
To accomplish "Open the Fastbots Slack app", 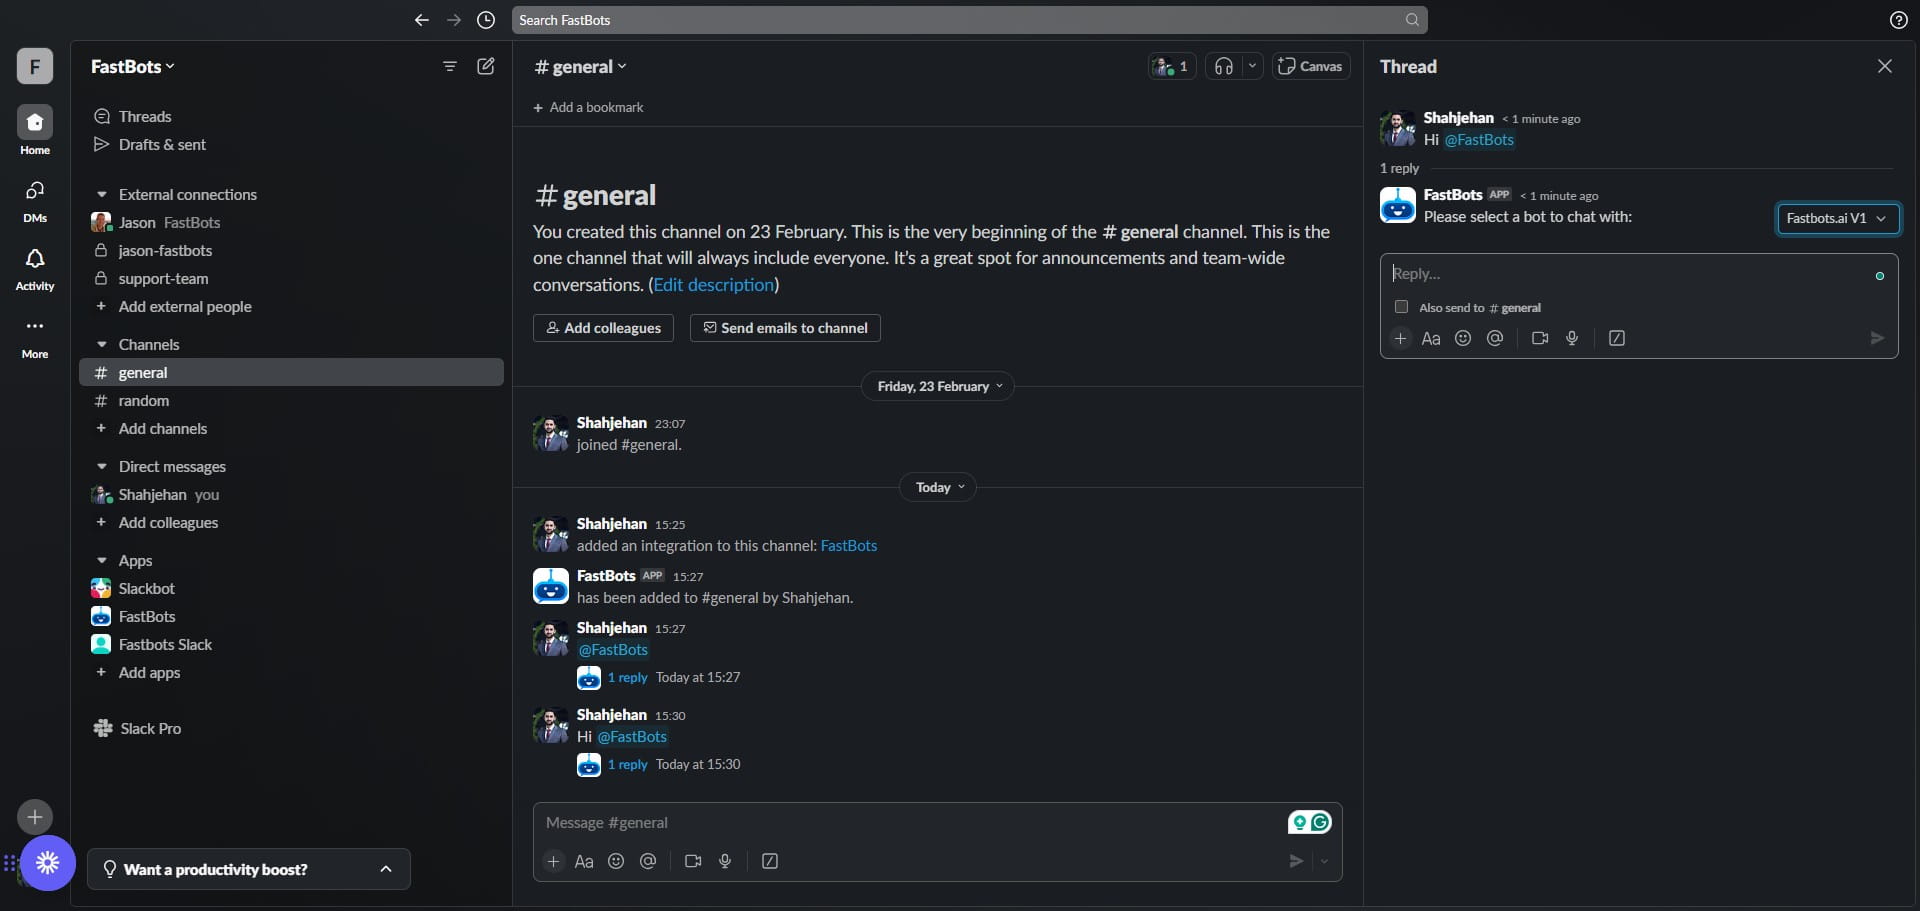I will click(x=291, y=645).
